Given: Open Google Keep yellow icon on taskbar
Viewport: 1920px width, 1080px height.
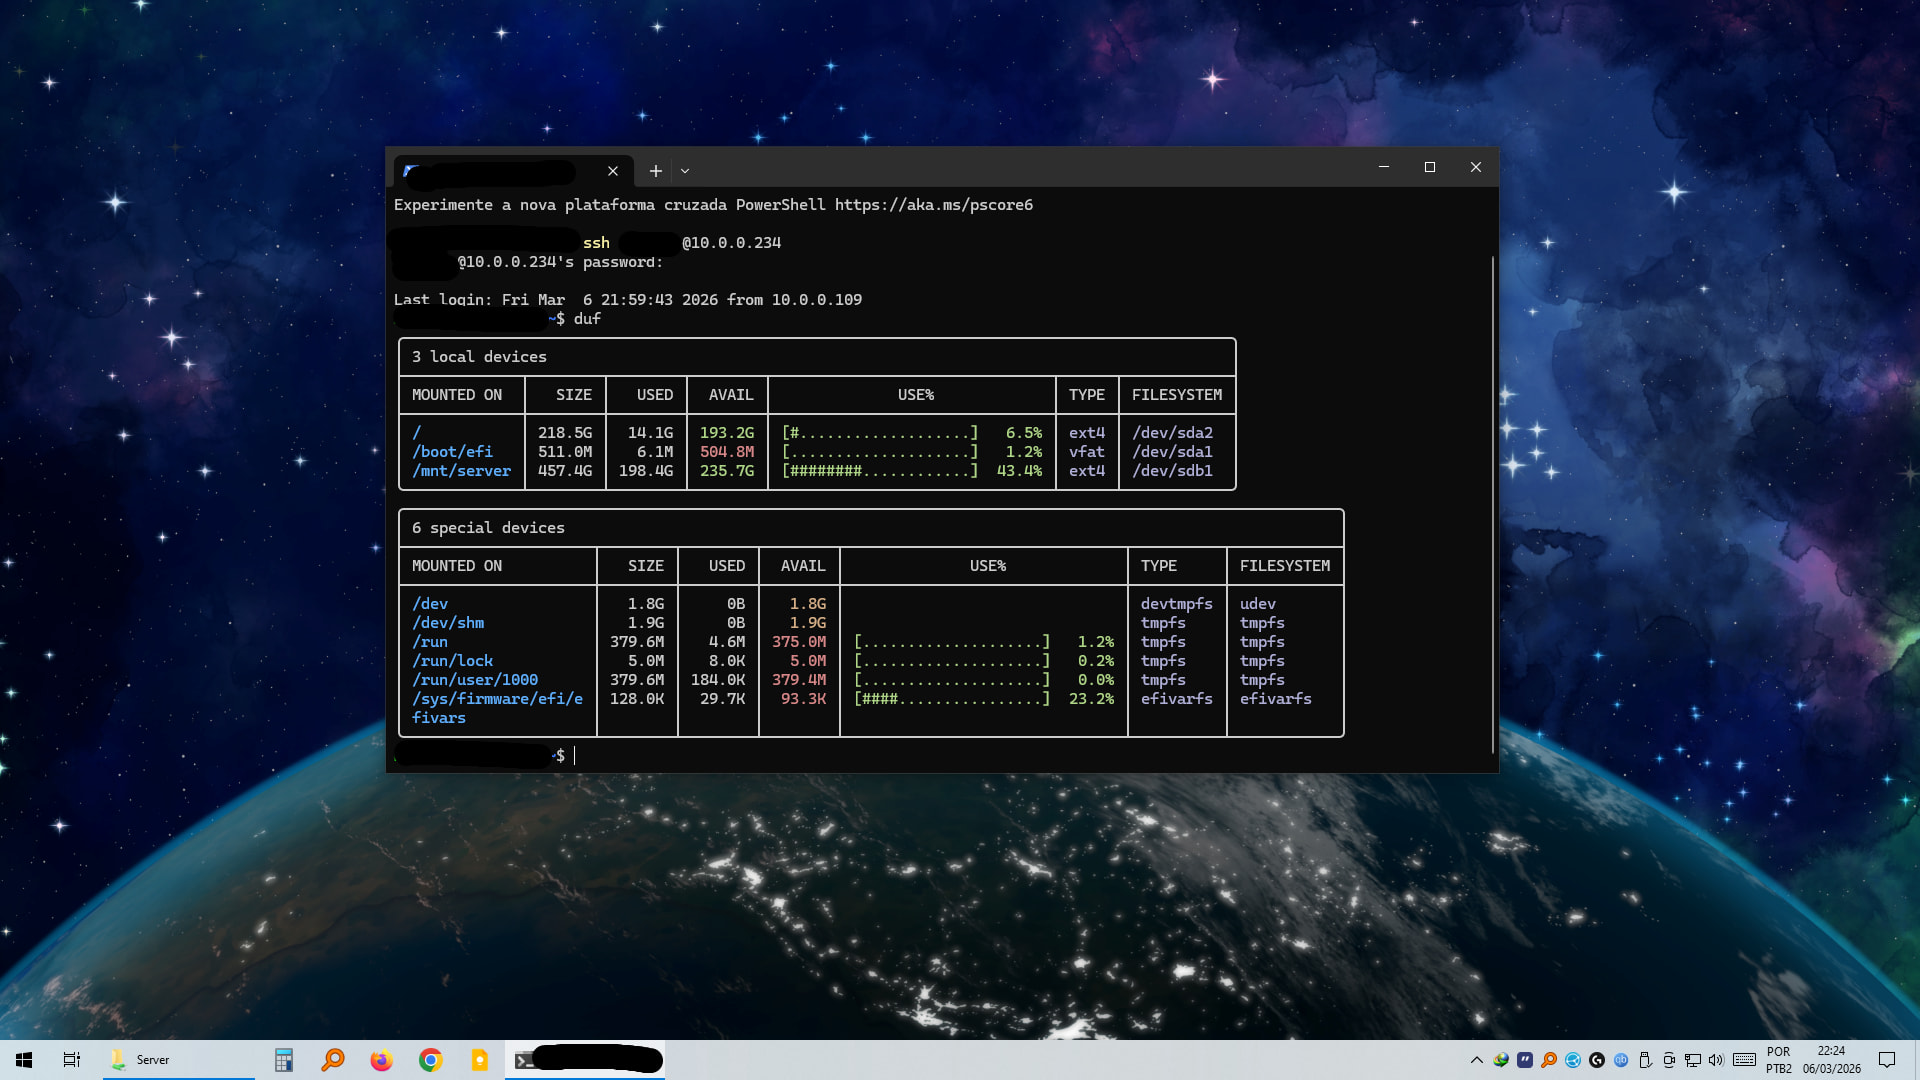Looking at the screenshot, I should click(479, 1060).
